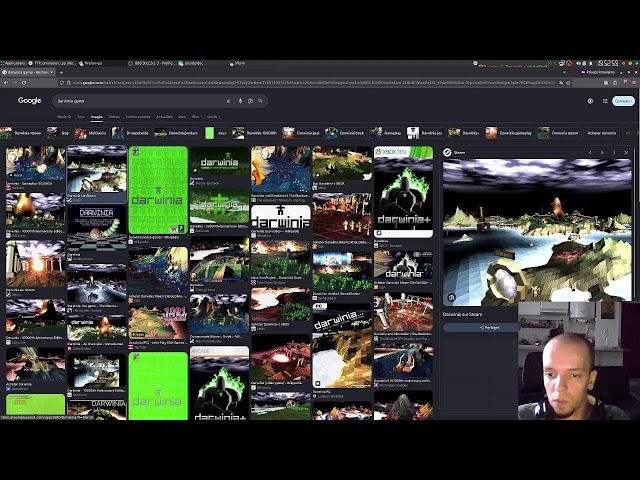Open the 1001 Let's Play thumbnail
The image size is (640, 480).
[x=158, y=322]
